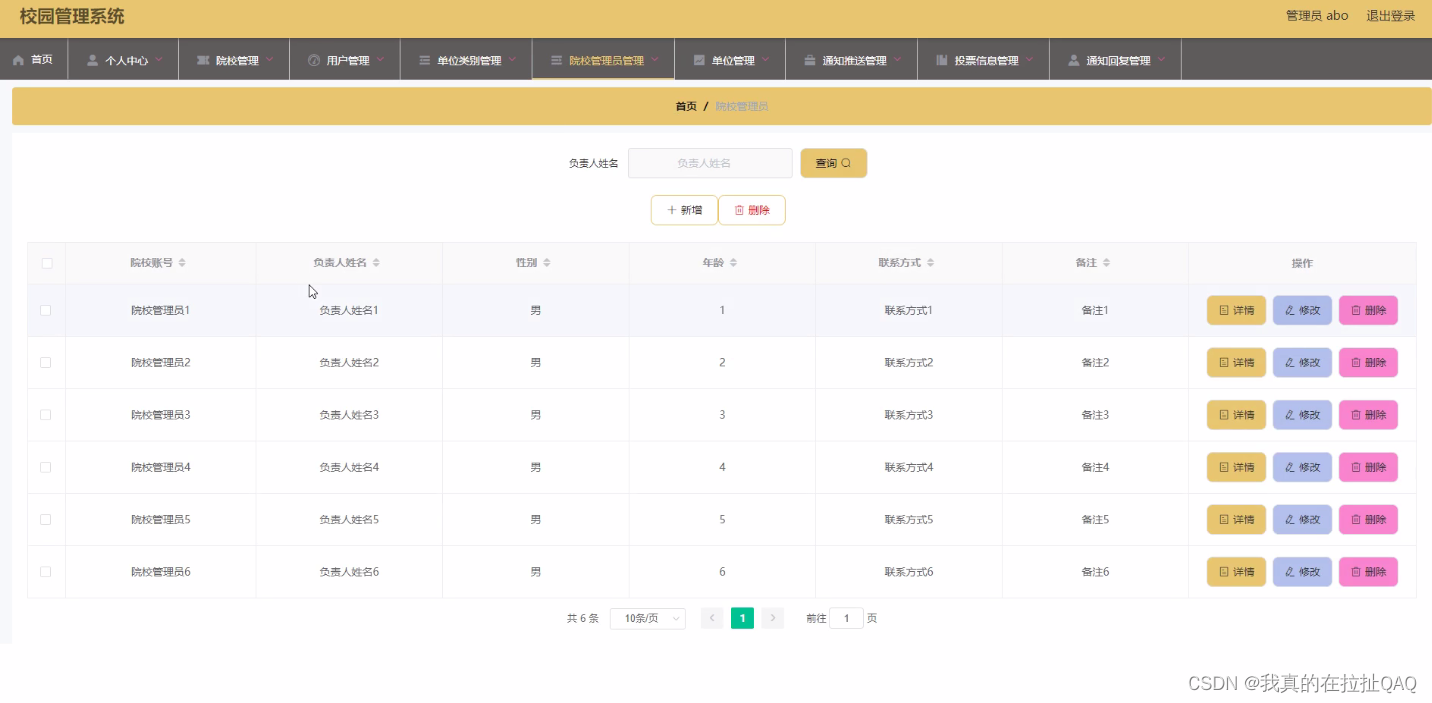The height and width of the screenshot is (703, 1432).
Task: Expand the 院校管理员管理 dropdown arrow
Action: click(x=655, y=59)
